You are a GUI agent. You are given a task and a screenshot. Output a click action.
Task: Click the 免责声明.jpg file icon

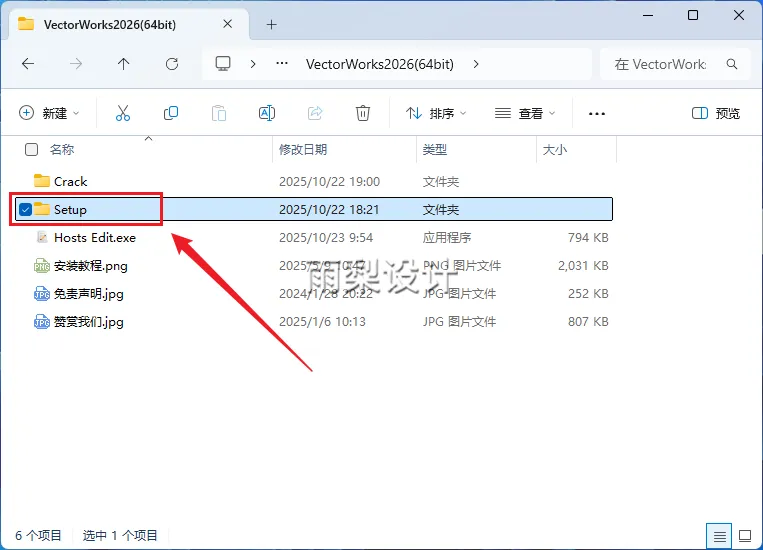(x=42, y=294)
